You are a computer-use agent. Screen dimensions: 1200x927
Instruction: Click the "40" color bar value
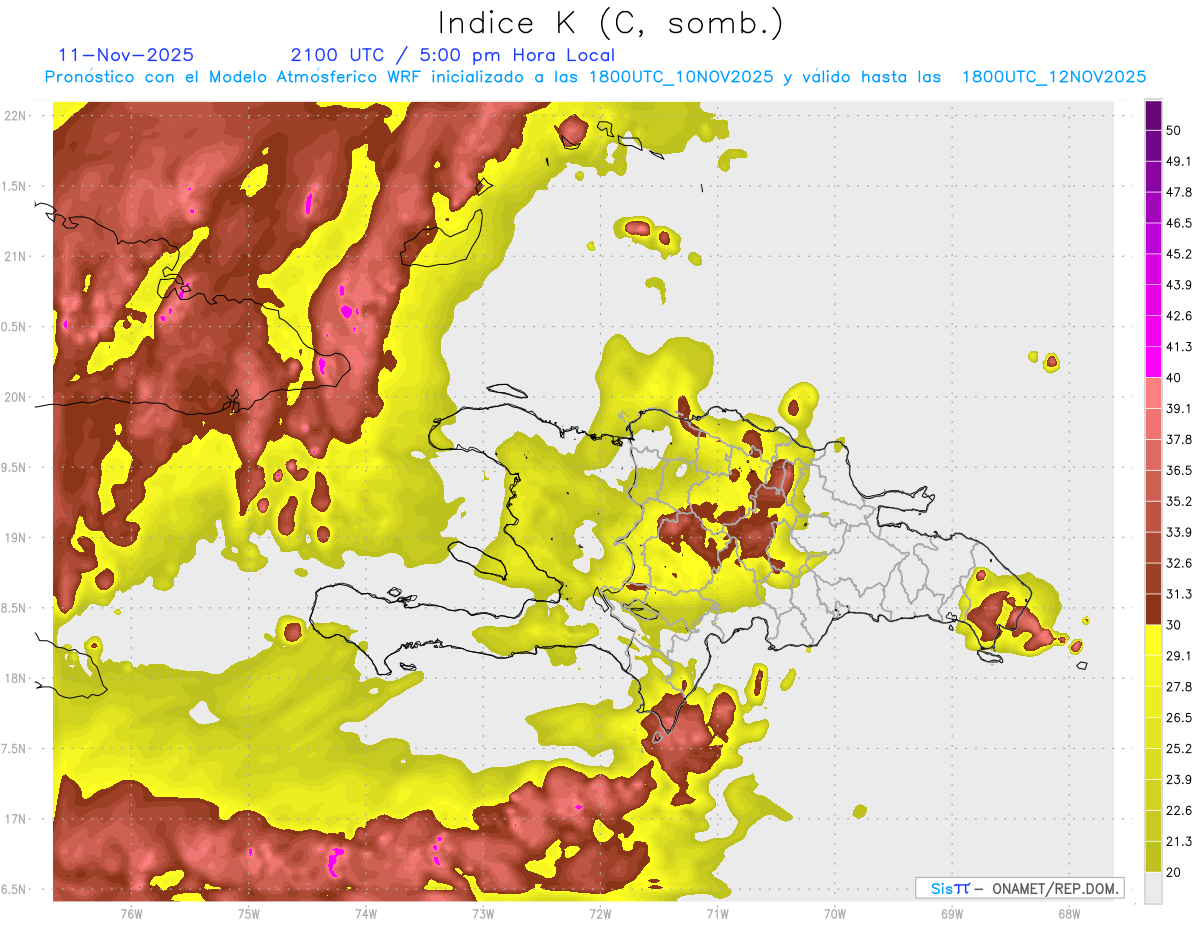pyautogui.click(x=1174, y=378)
